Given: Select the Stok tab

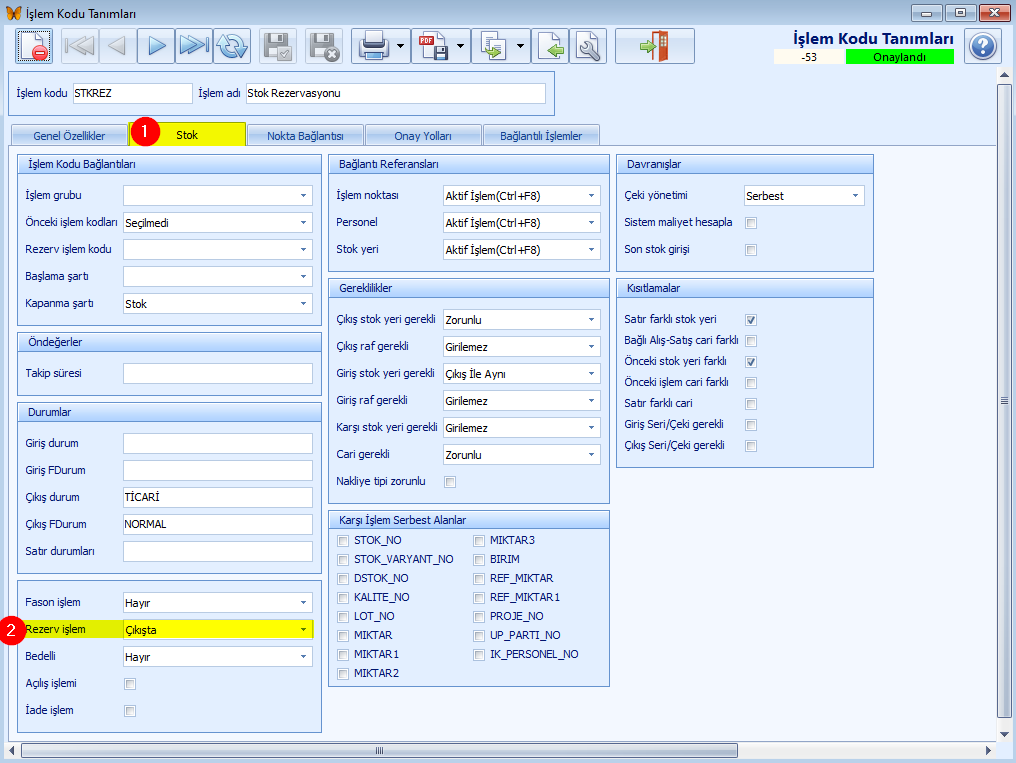Looking at the screenshot, I should point(187,135).
